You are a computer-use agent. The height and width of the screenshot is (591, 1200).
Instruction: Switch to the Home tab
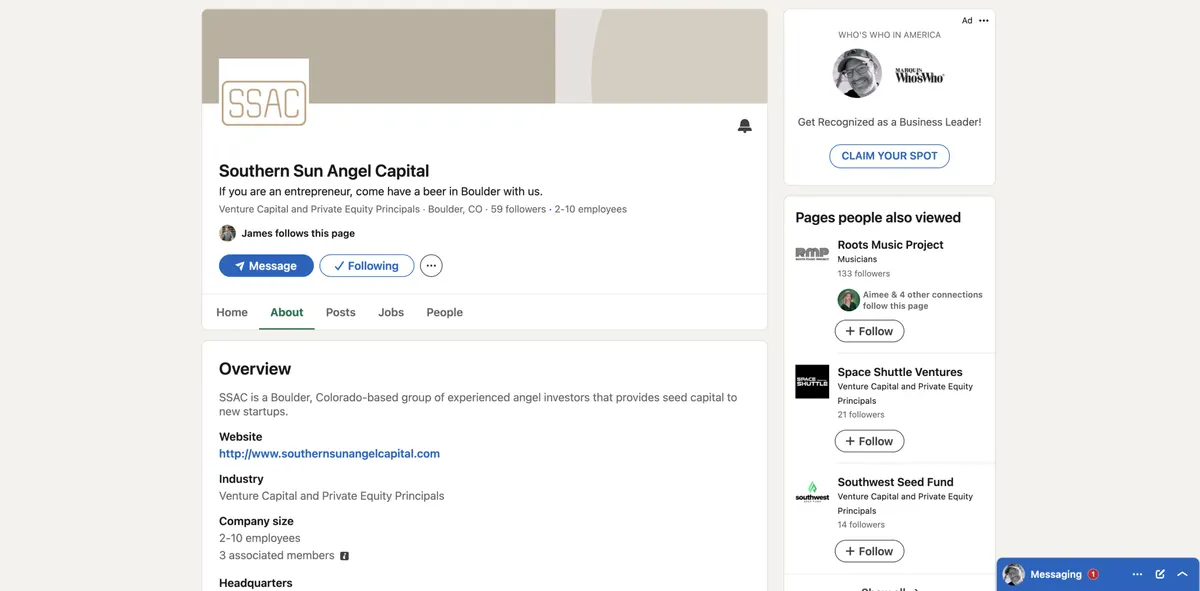coord(232,312)
